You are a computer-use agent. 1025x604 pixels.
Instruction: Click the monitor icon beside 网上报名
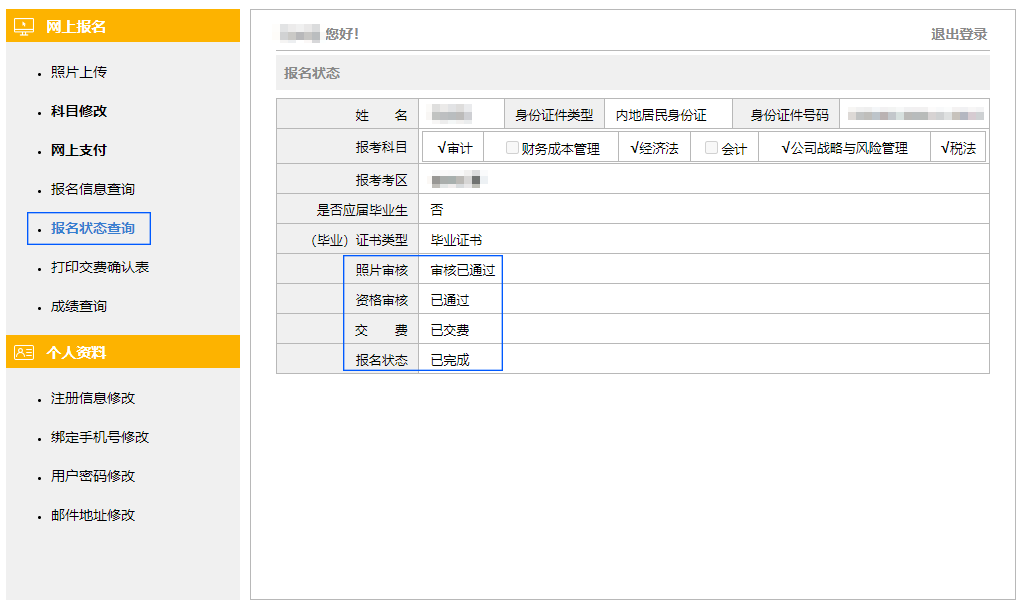click(24, 26)
